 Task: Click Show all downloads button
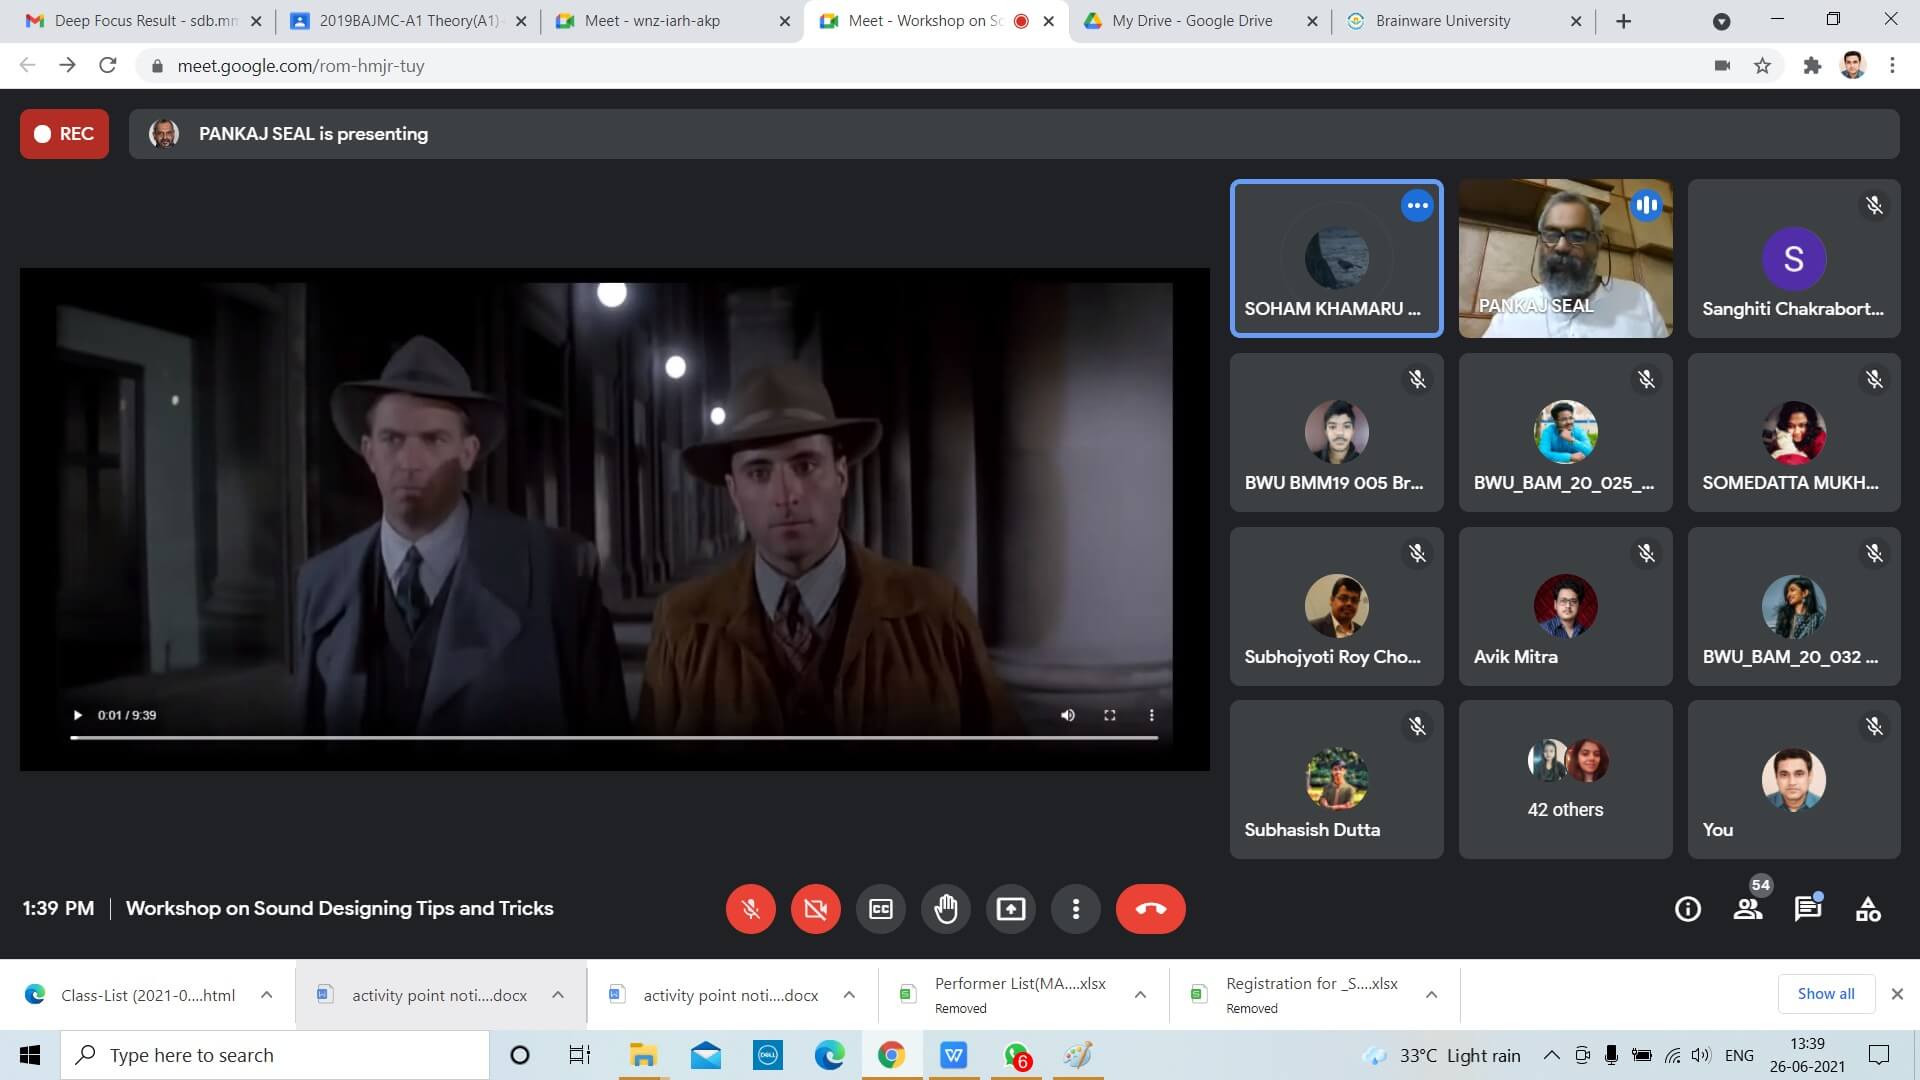click(1825, 994)
